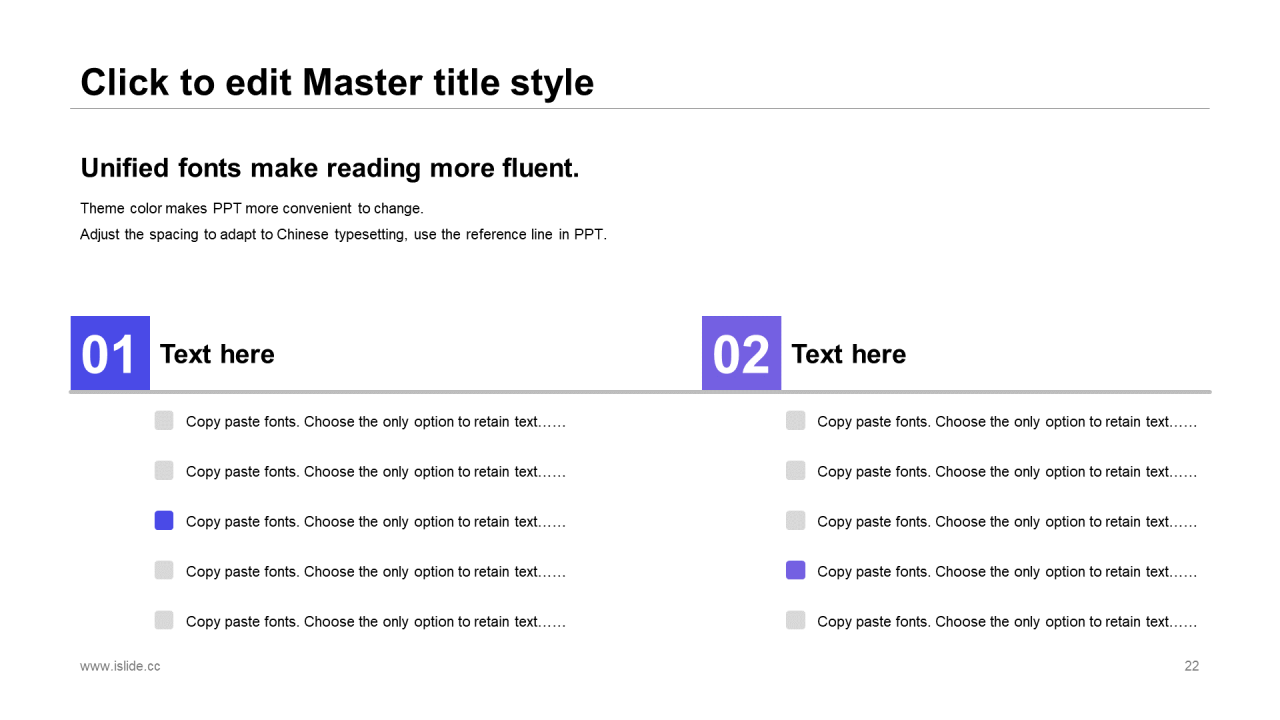Click second gray bullet under section 02
Image resolution: width=1280 pixels, height=720 pixels.
tap(795, 470)
